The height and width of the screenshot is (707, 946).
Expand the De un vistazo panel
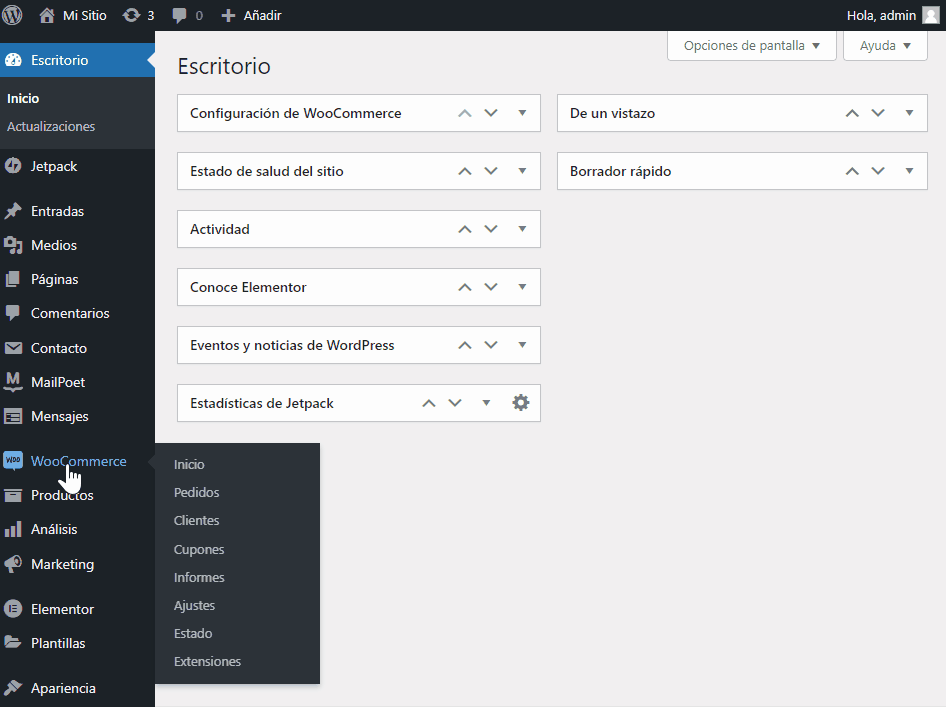[909, 113]
